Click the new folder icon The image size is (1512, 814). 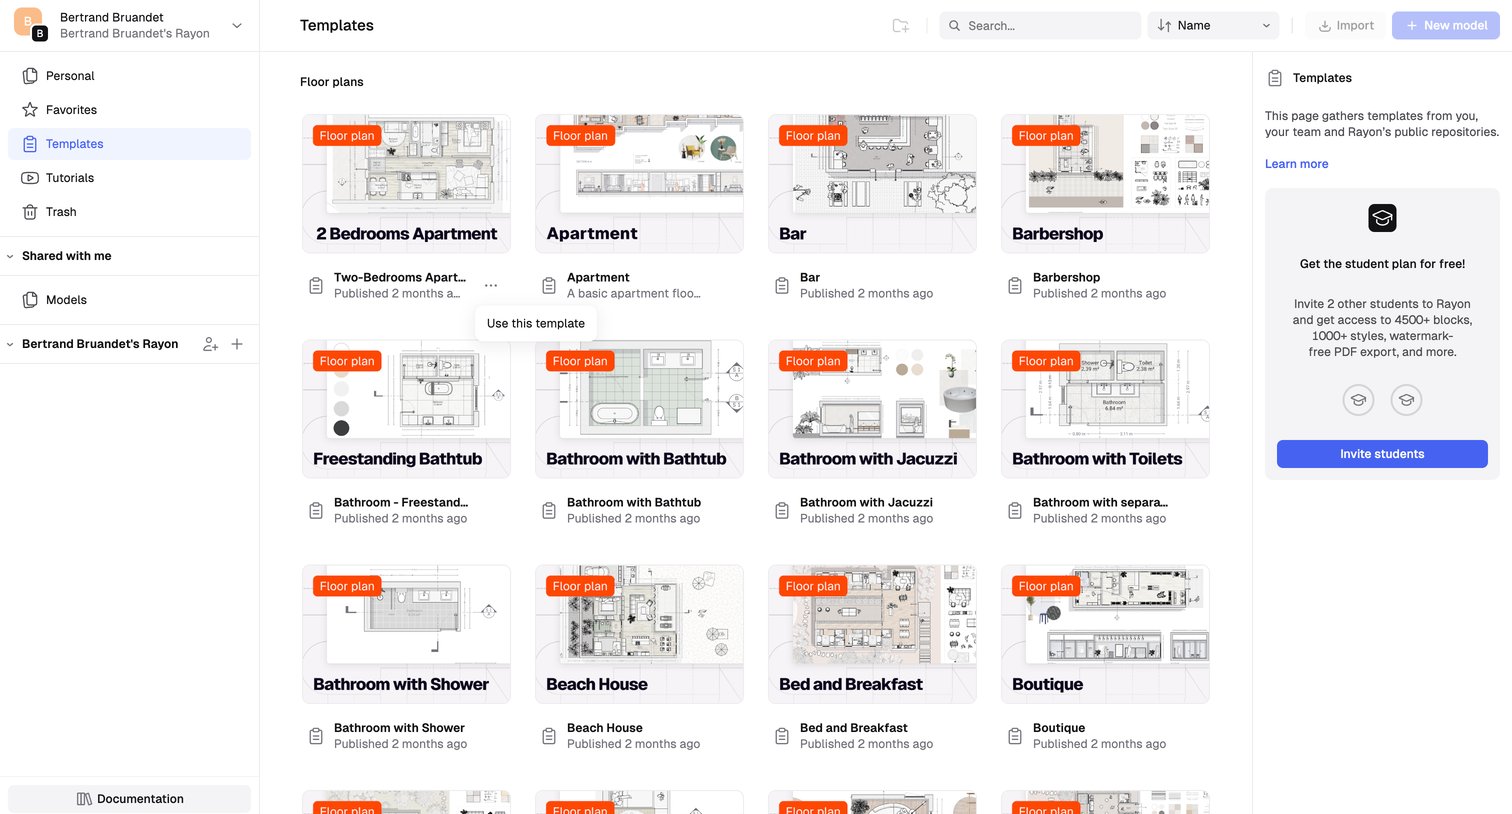point(900,25)
